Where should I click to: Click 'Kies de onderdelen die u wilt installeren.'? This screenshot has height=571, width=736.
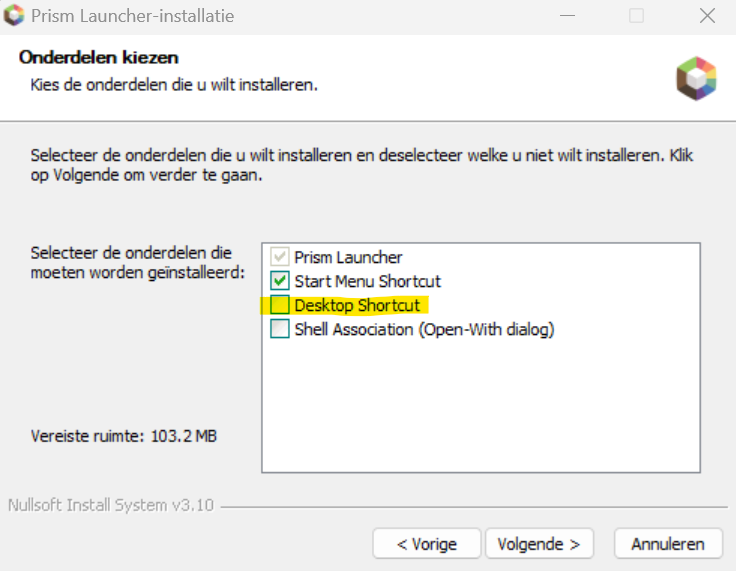pyautogui.click(x=174, y=85)
